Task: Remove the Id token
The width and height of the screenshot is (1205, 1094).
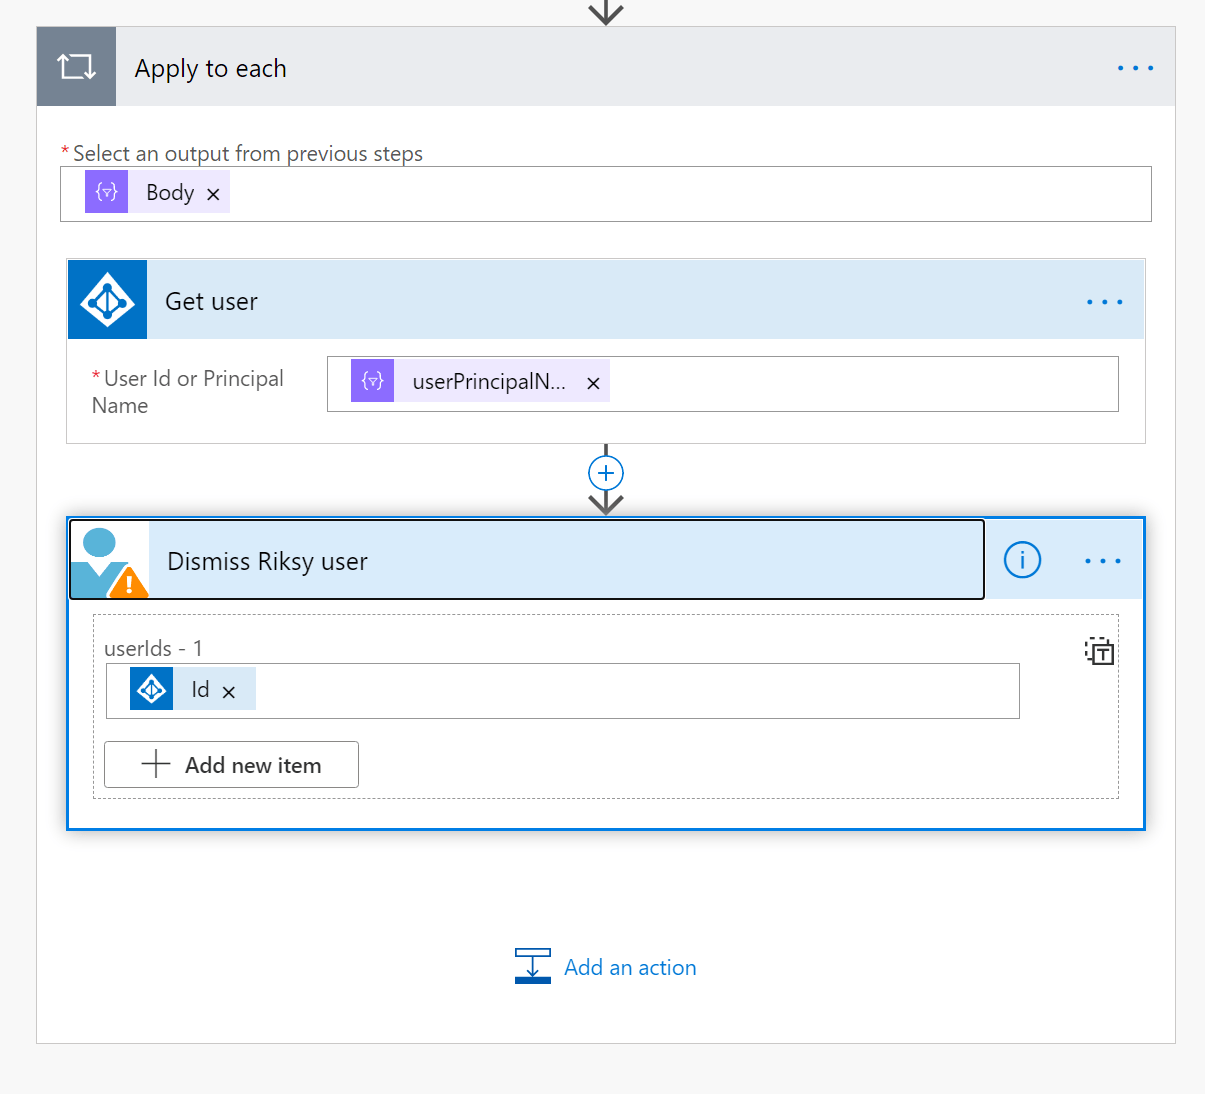Action: (229, 692)
